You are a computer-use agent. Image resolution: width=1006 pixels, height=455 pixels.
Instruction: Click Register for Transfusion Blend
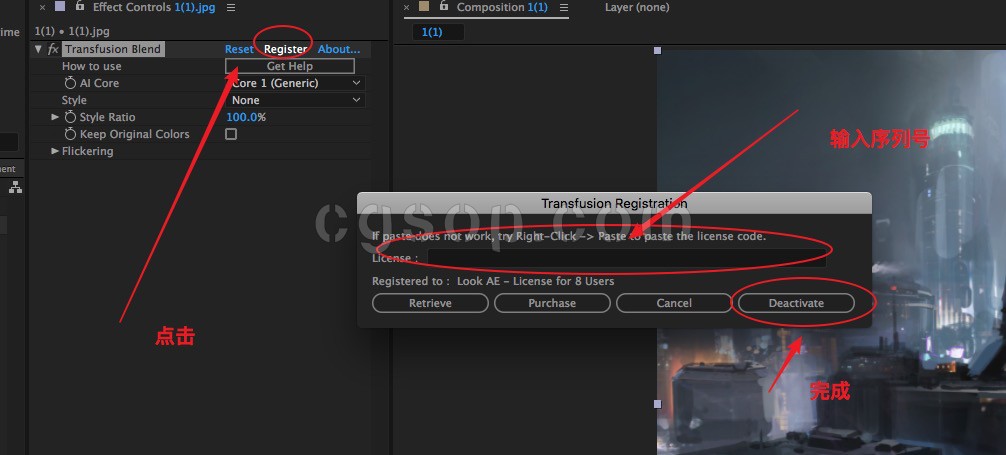[286, 49]
